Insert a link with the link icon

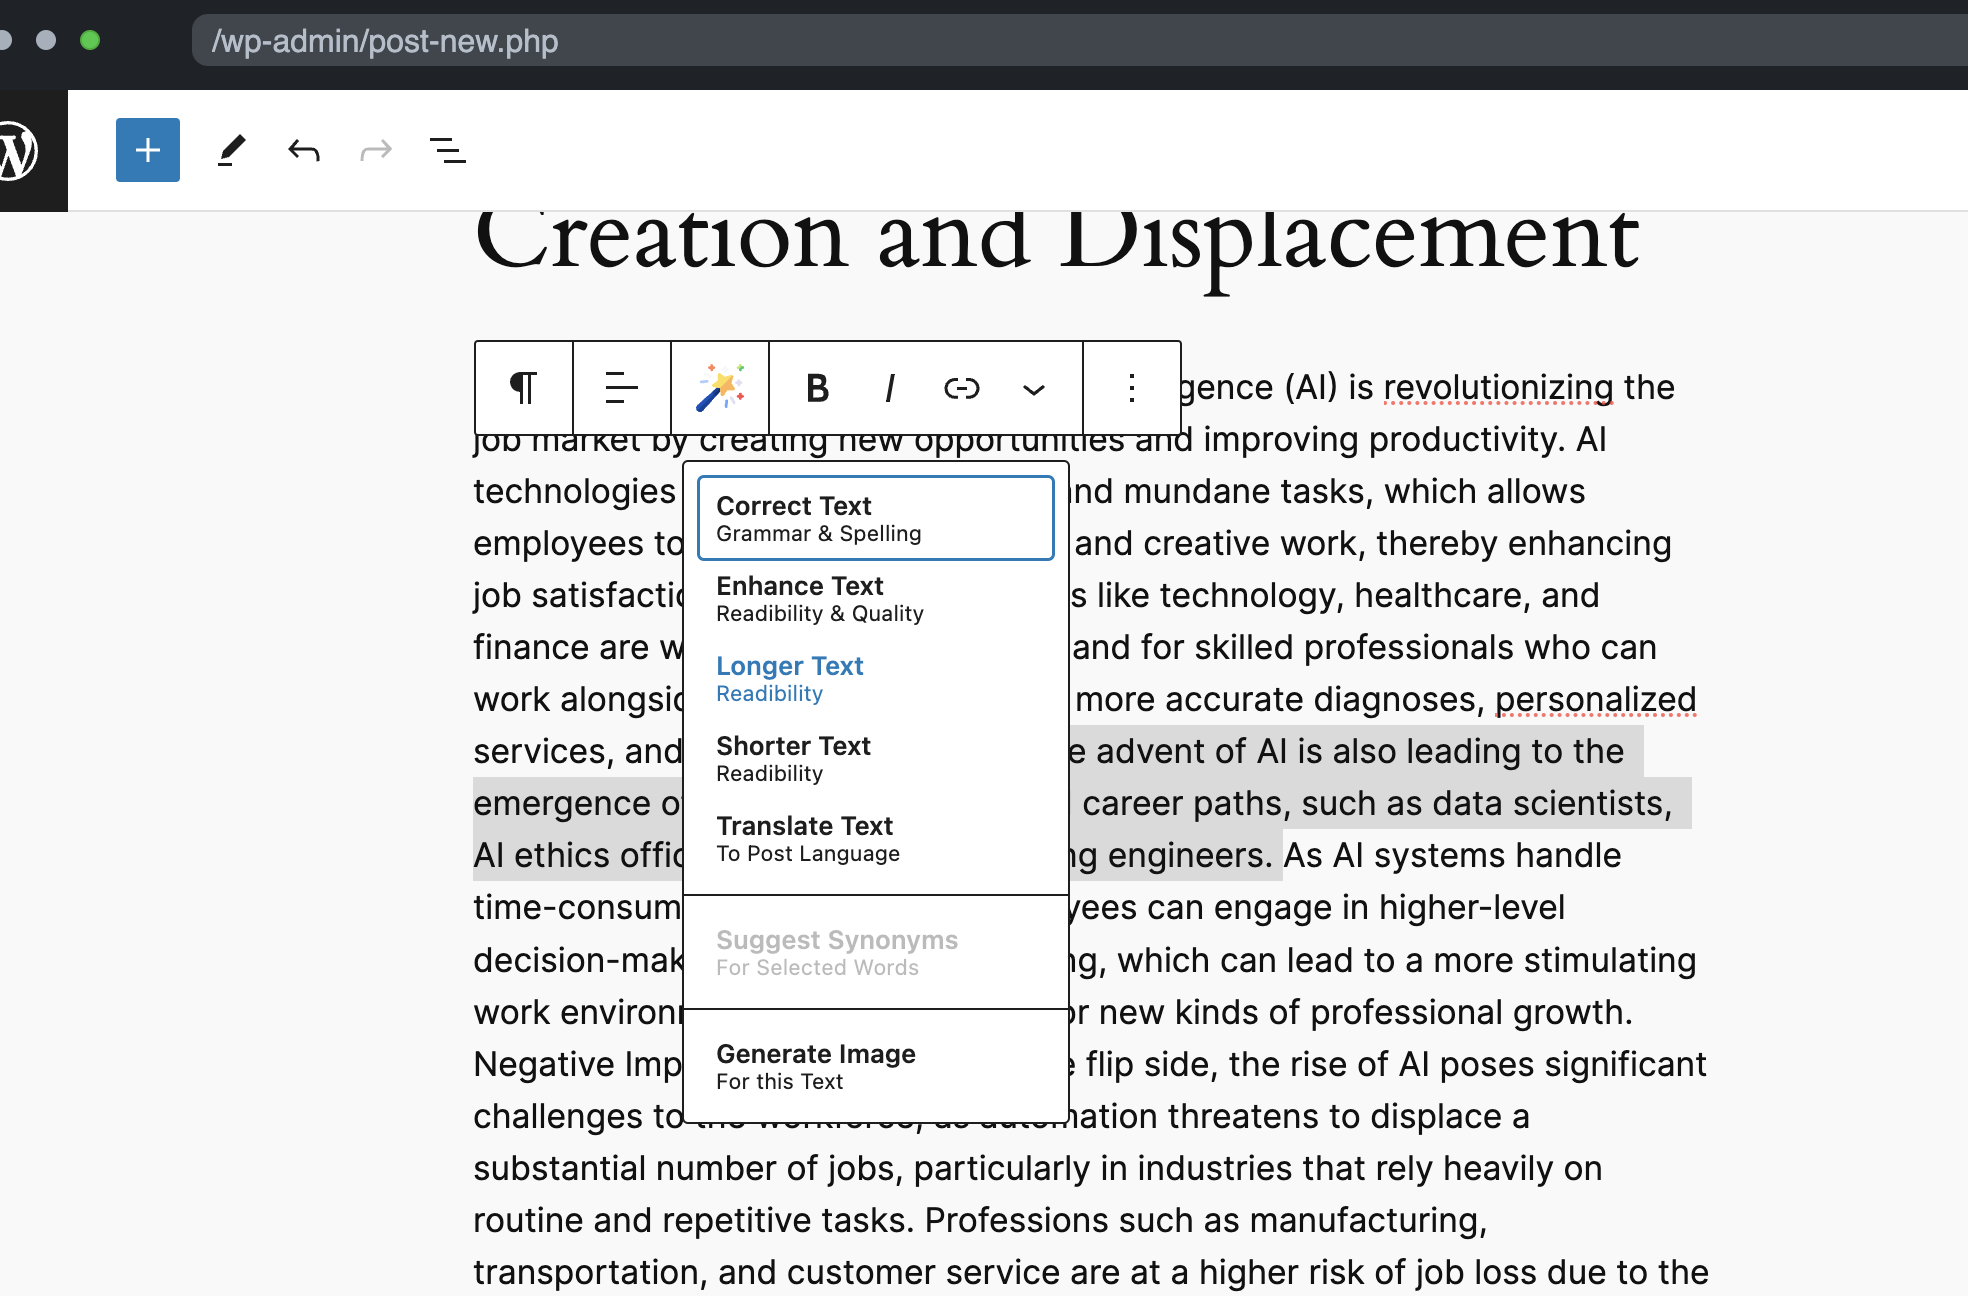click(x=961, y=388)
